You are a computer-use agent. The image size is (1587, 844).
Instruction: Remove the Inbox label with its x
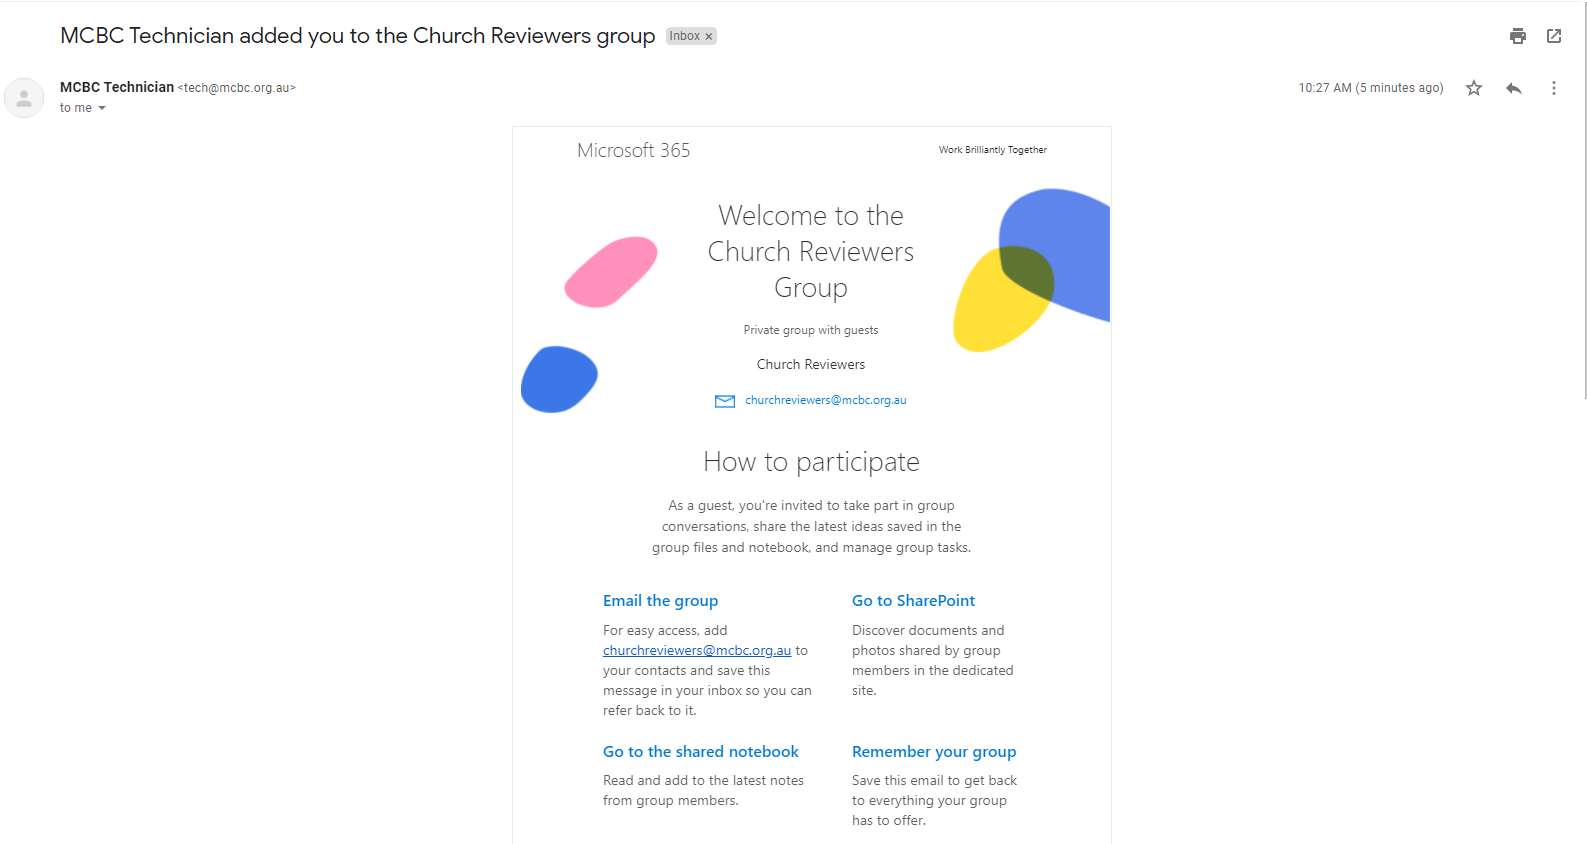(709, 36)
